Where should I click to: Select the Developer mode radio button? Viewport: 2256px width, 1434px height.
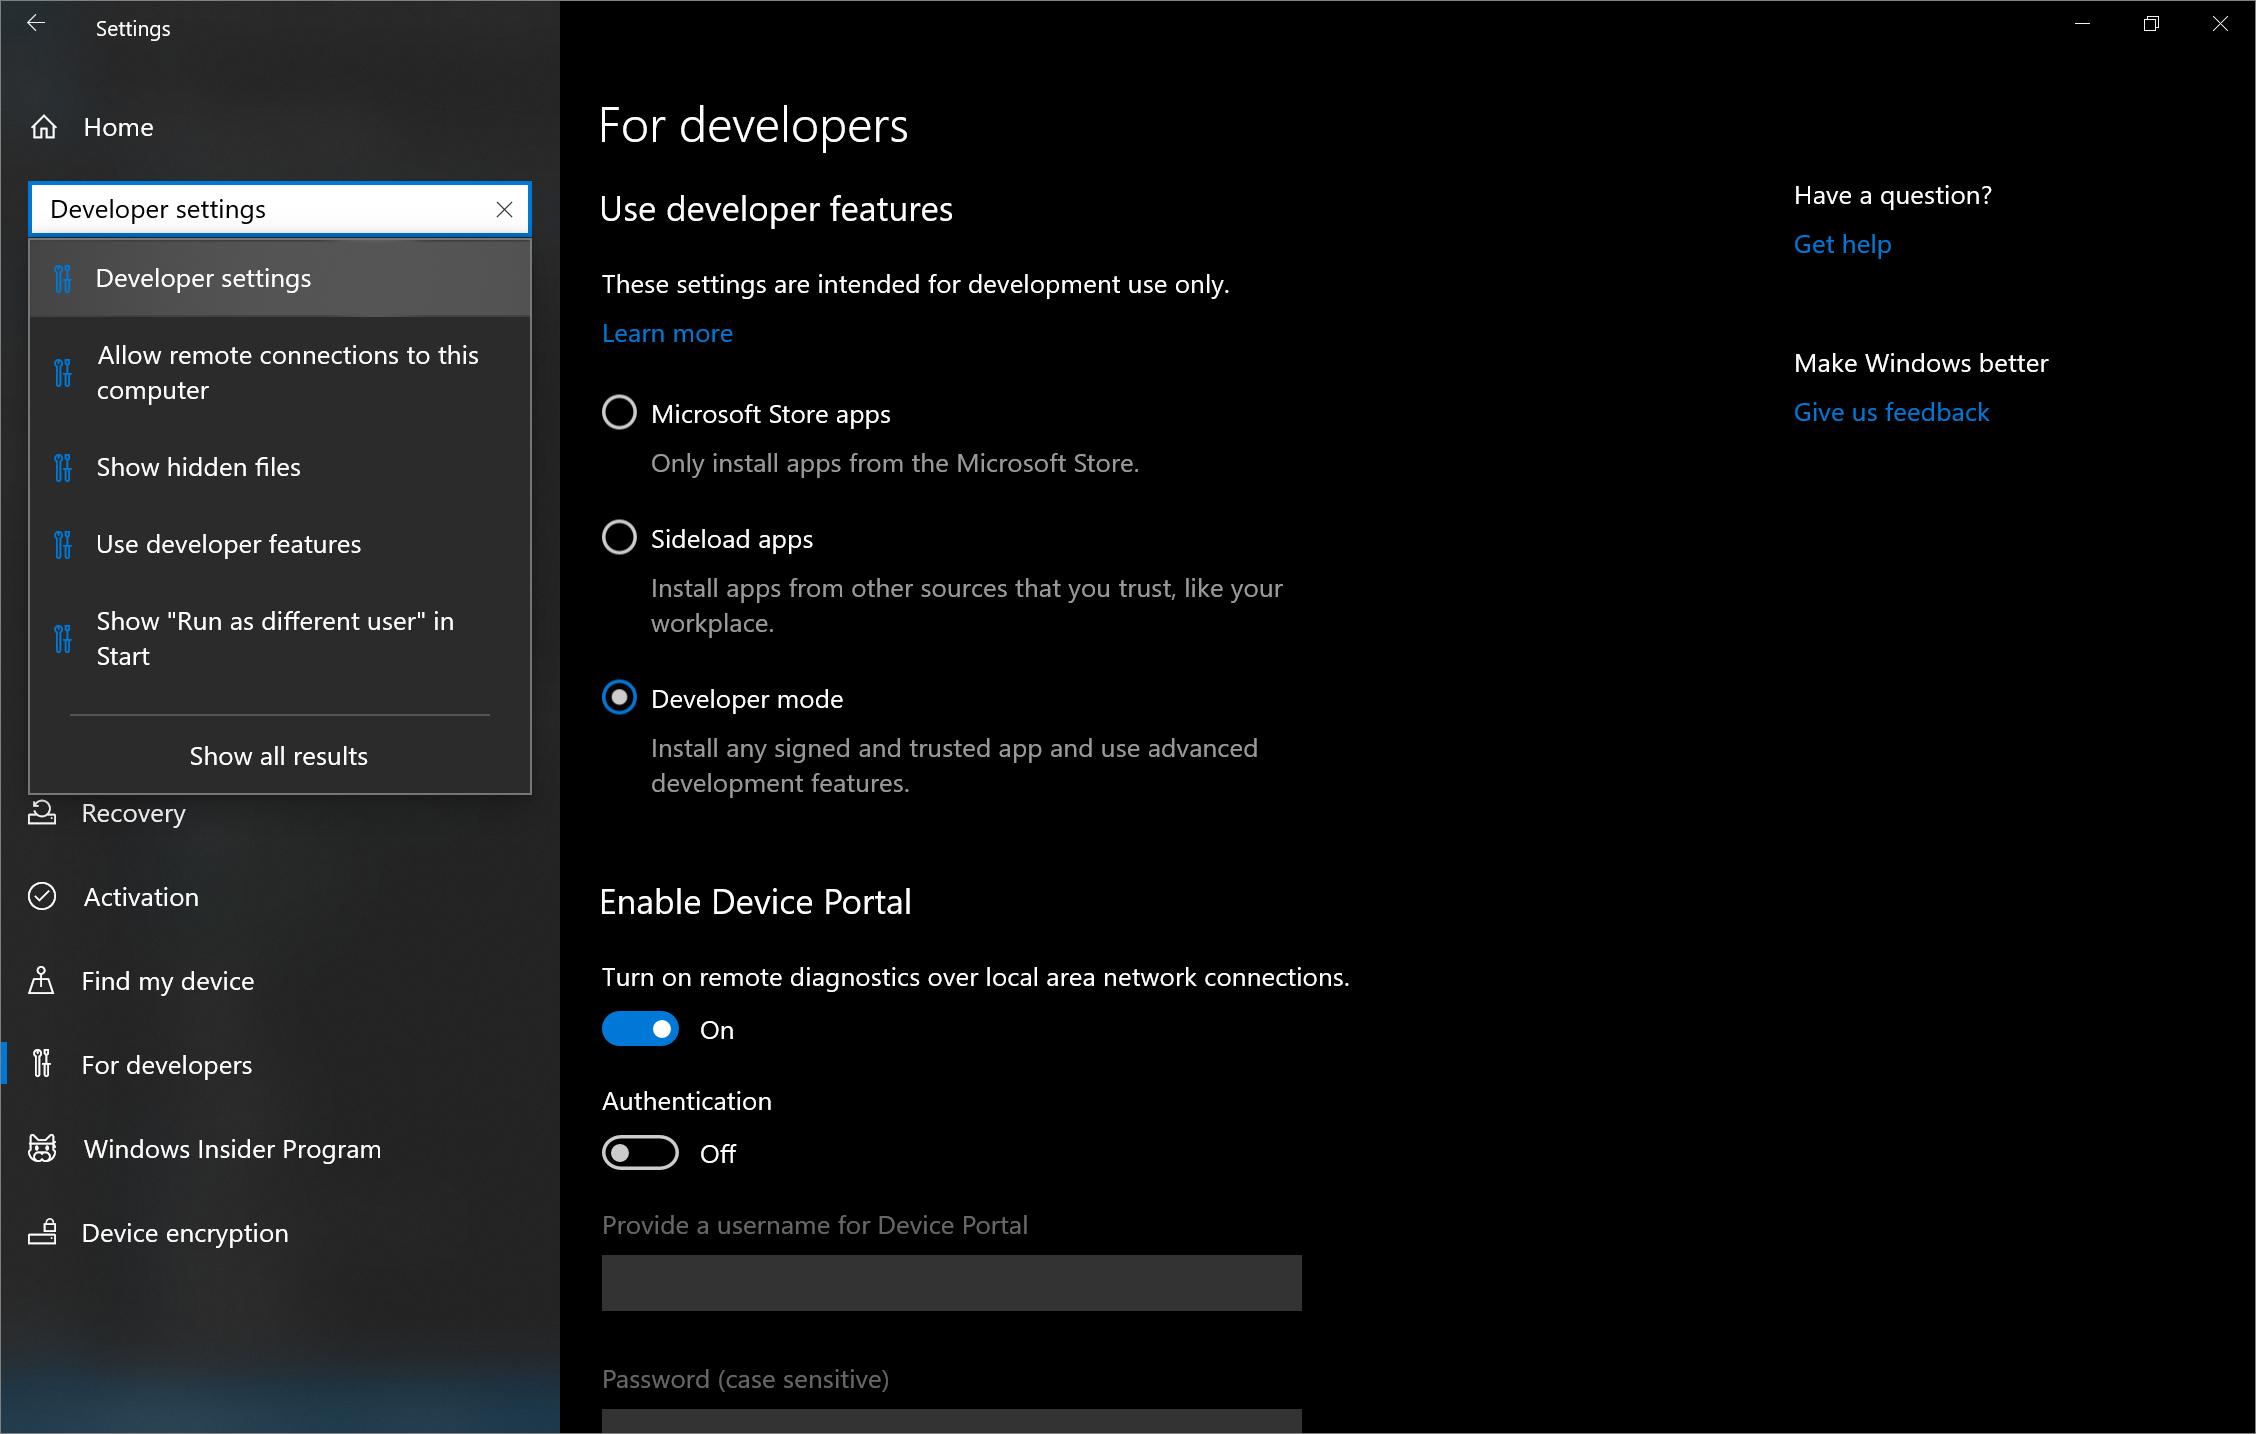622,697
